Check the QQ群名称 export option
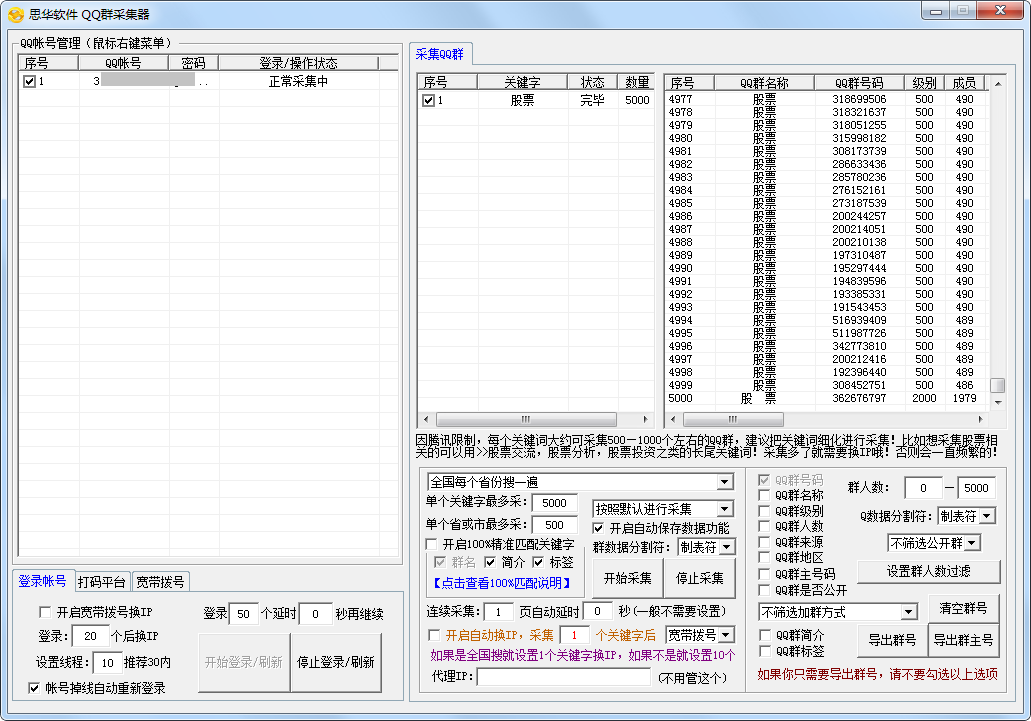The width and height of the screenshot is (1031, 721). point(765,495)
